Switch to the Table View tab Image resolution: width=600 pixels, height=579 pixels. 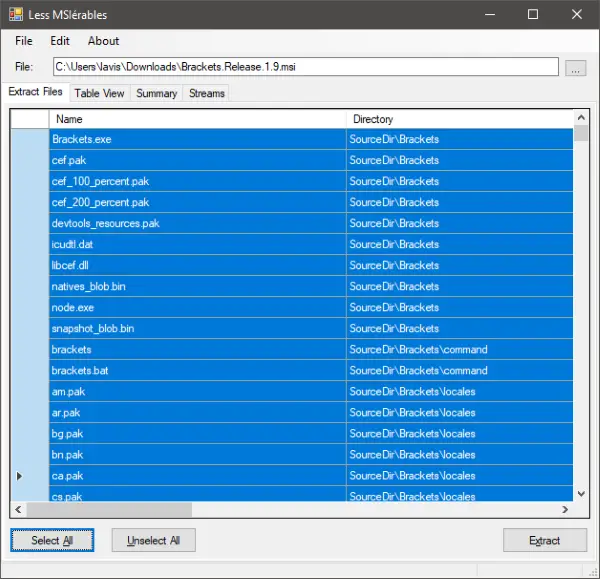click(99, 93)
